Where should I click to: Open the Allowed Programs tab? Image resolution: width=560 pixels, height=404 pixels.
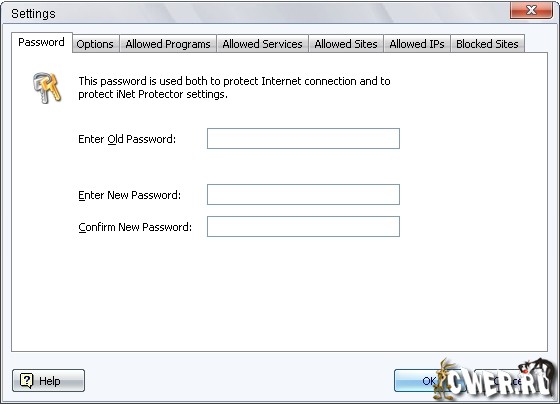tap(168, 44)
